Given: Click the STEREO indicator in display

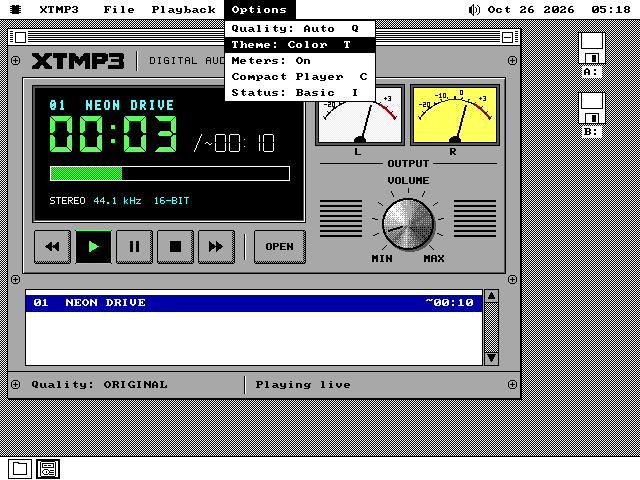Looking at the screenshot, I should point(67,201).
